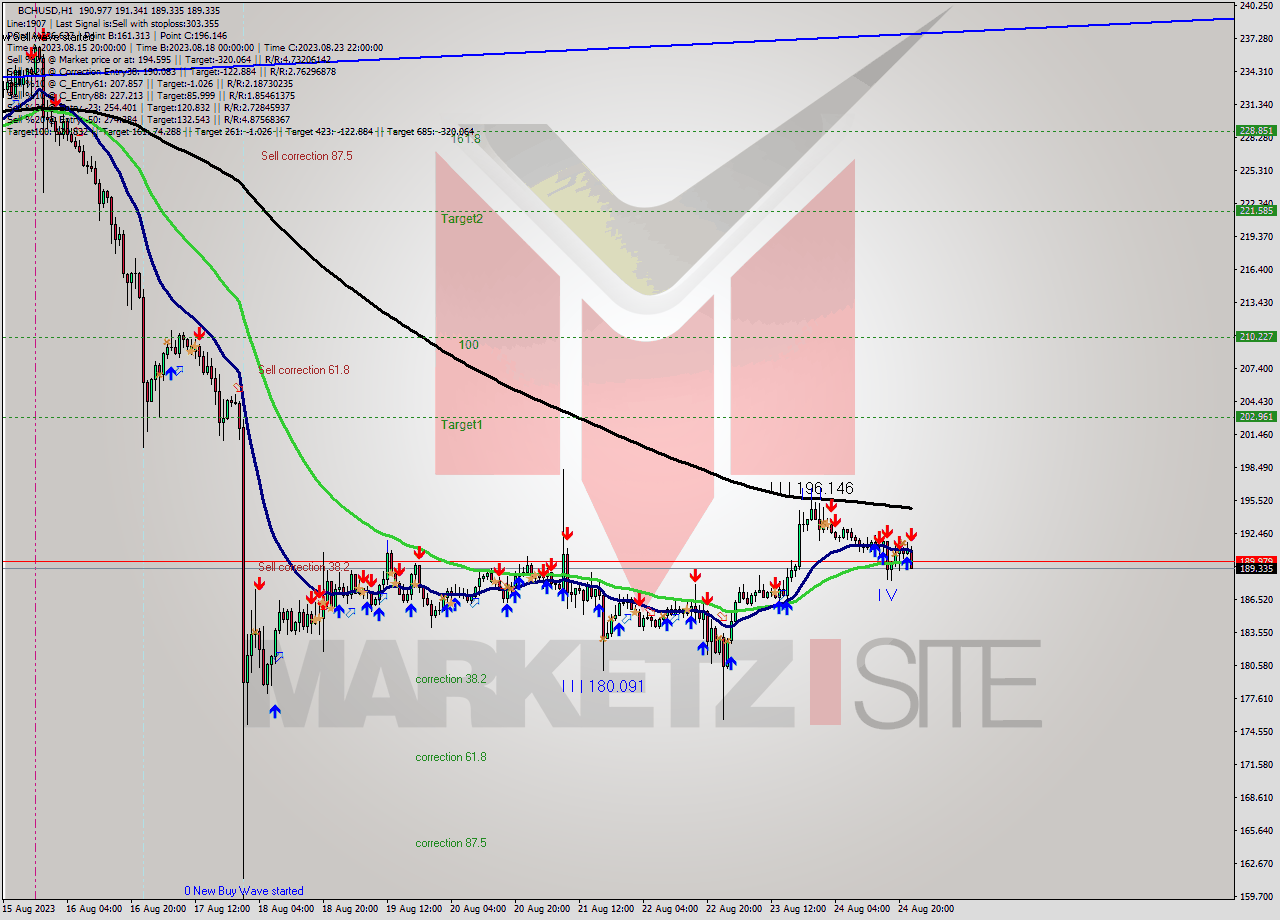Click the 186.520 price axis value
Screen dimensions: 1280x920
pyautogui.click(x=1256, y=600)
